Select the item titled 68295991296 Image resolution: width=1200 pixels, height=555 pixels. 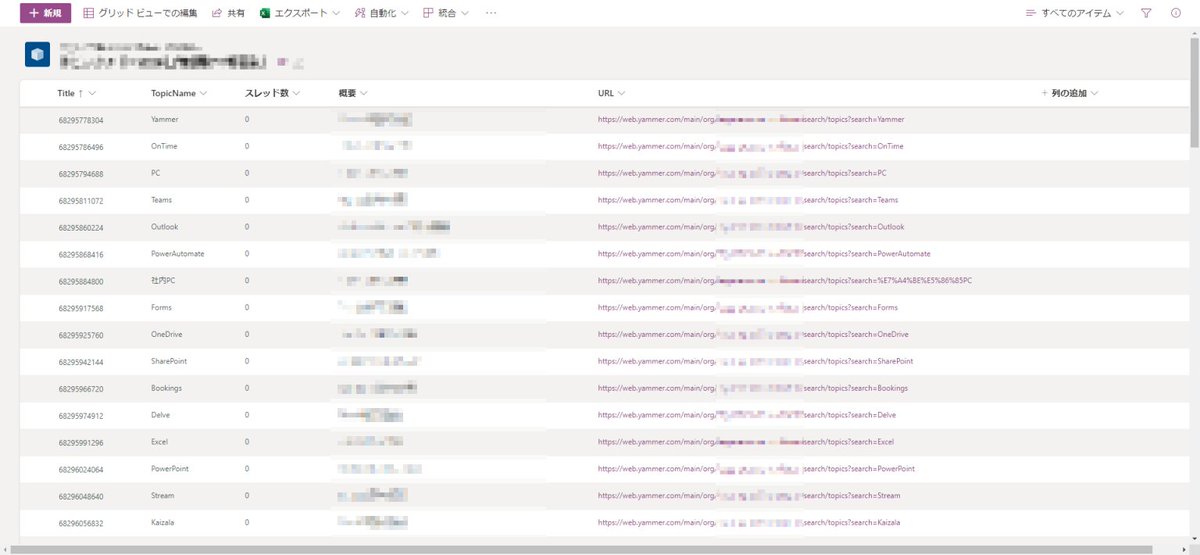click(x=81, y=442)
